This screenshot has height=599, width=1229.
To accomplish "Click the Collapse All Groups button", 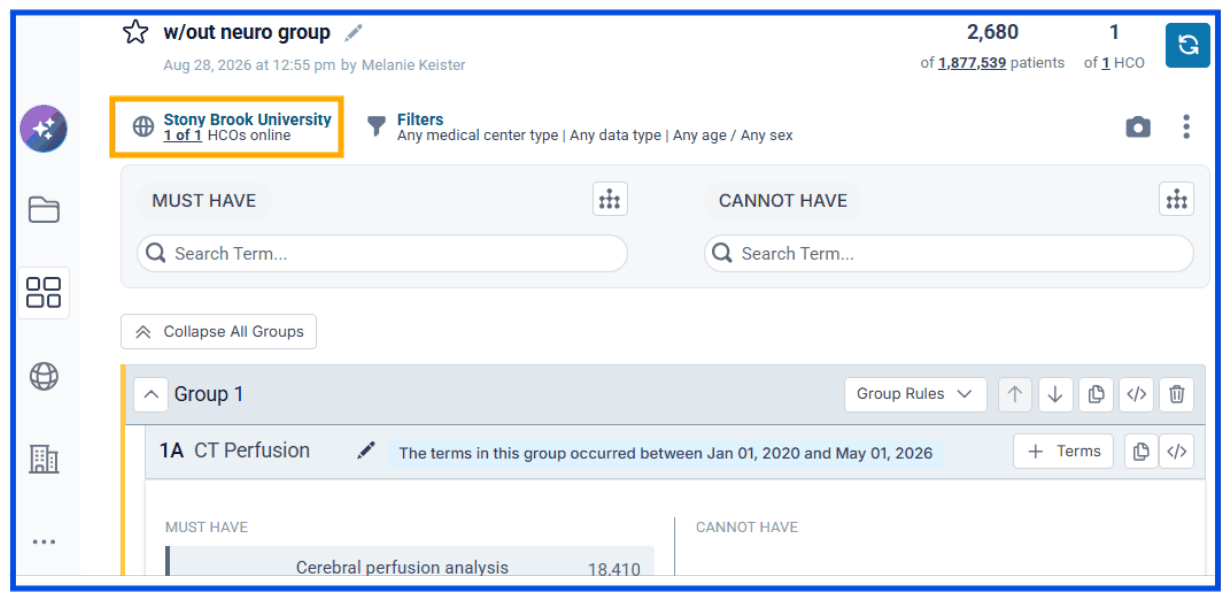I will pyautogui.click(x=219, y=332).
